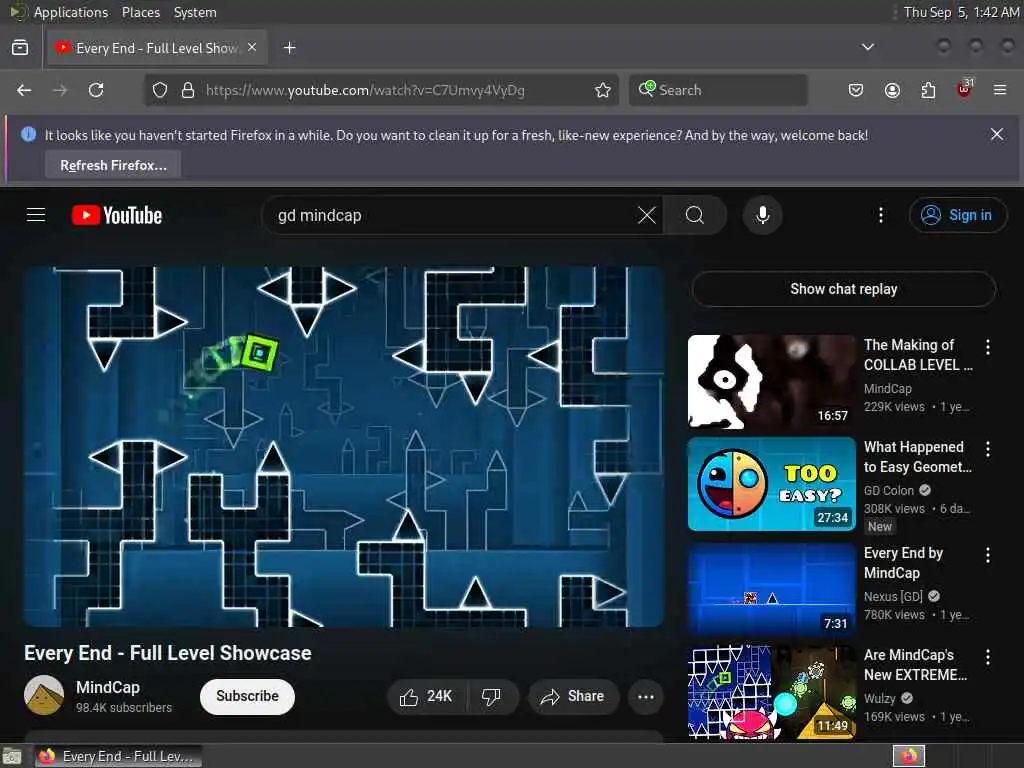The image size is (1024, 768).
Task: Run the YouTube search magnifier button
Action: pyautogui.click(x=695, y=215)
